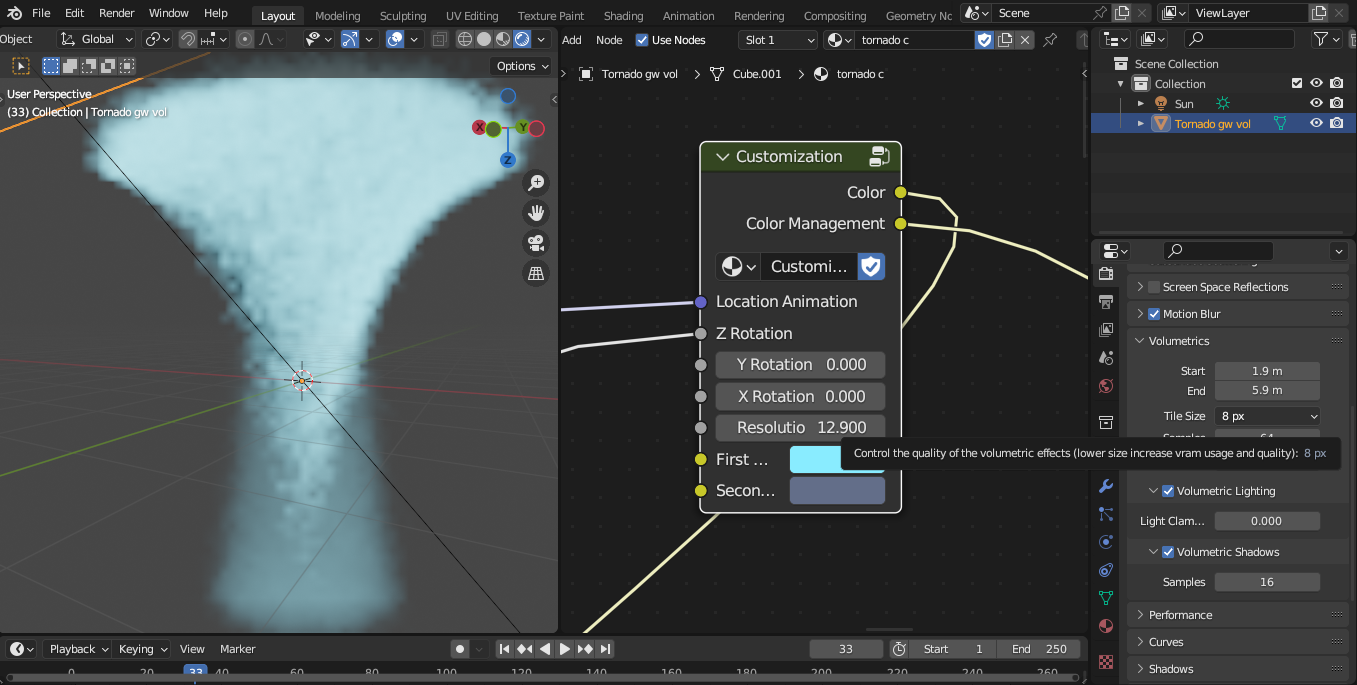Disable Sun in renders camera icon
The width and height of the screenshot is (1357, 685).
(1337, 104)
